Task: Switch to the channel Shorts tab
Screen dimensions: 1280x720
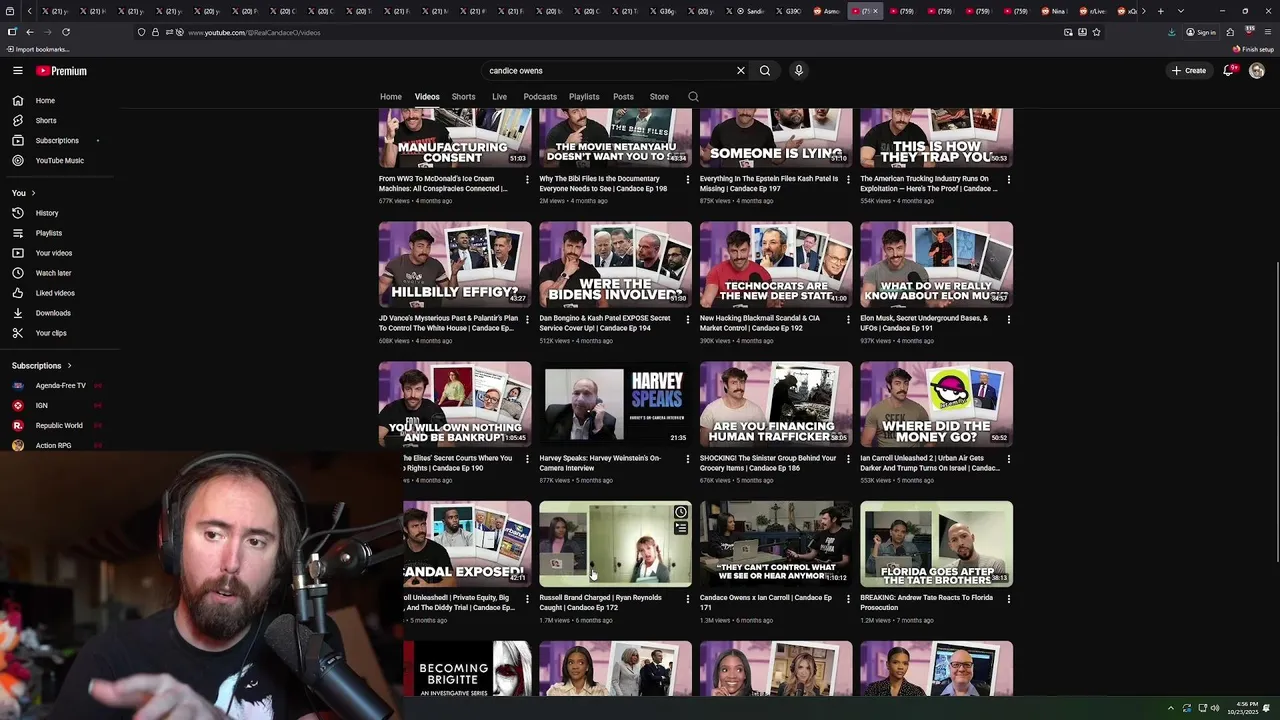Action: click(463, 97)
